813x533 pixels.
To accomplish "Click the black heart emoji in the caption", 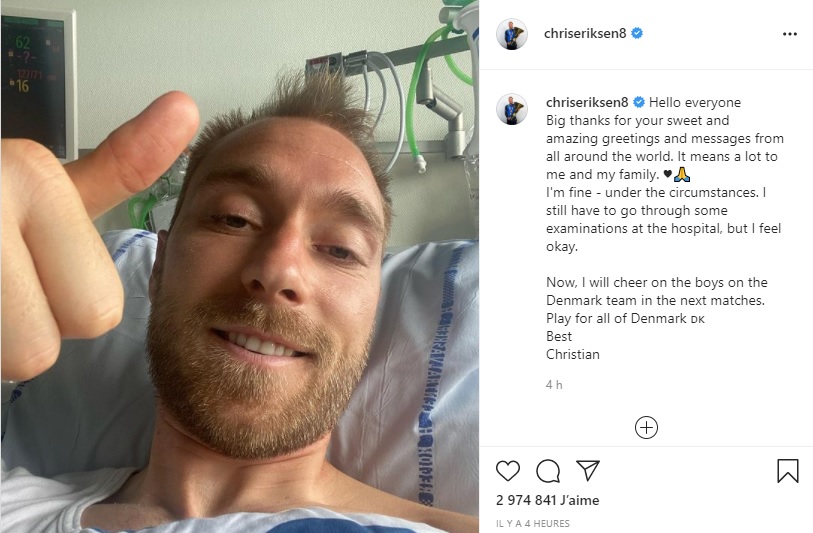I will pyautogui.click(x=668, y=175).
